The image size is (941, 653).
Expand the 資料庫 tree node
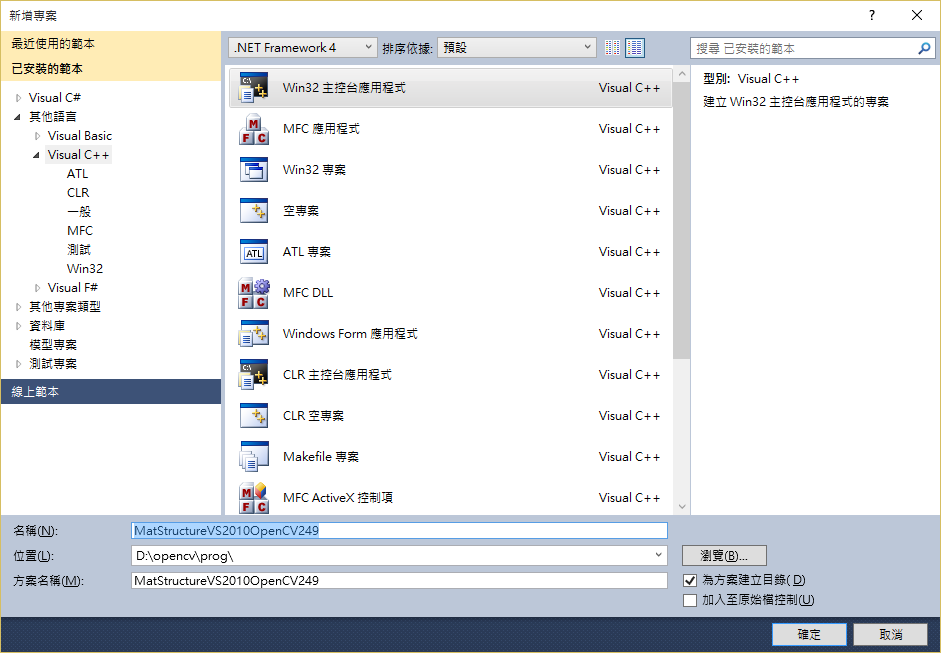click(19, 326)
